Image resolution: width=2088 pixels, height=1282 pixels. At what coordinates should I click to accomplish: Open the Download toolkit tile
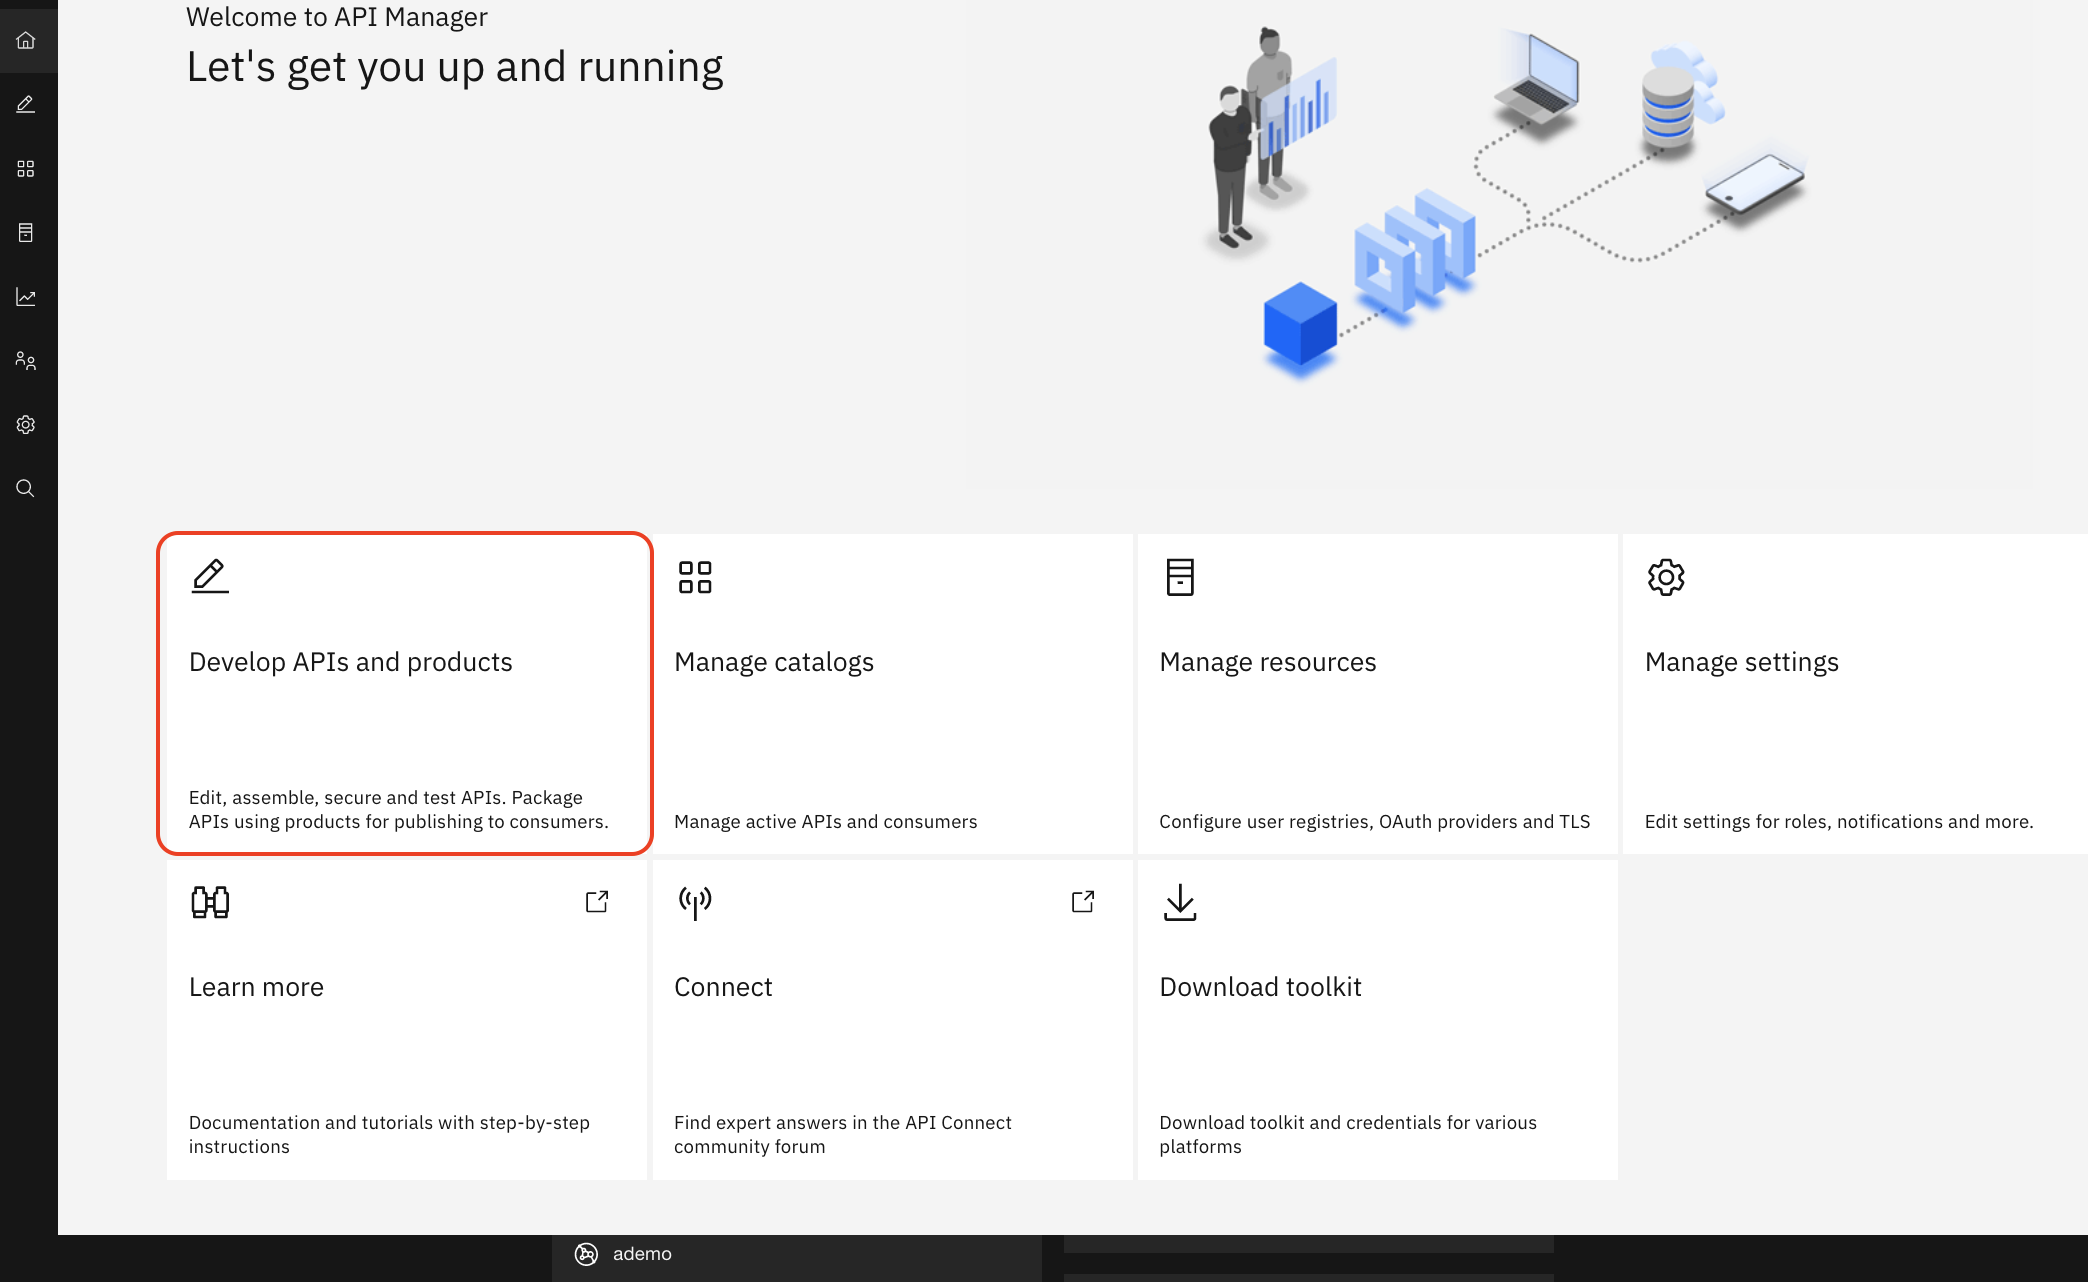(1377, 1019)
